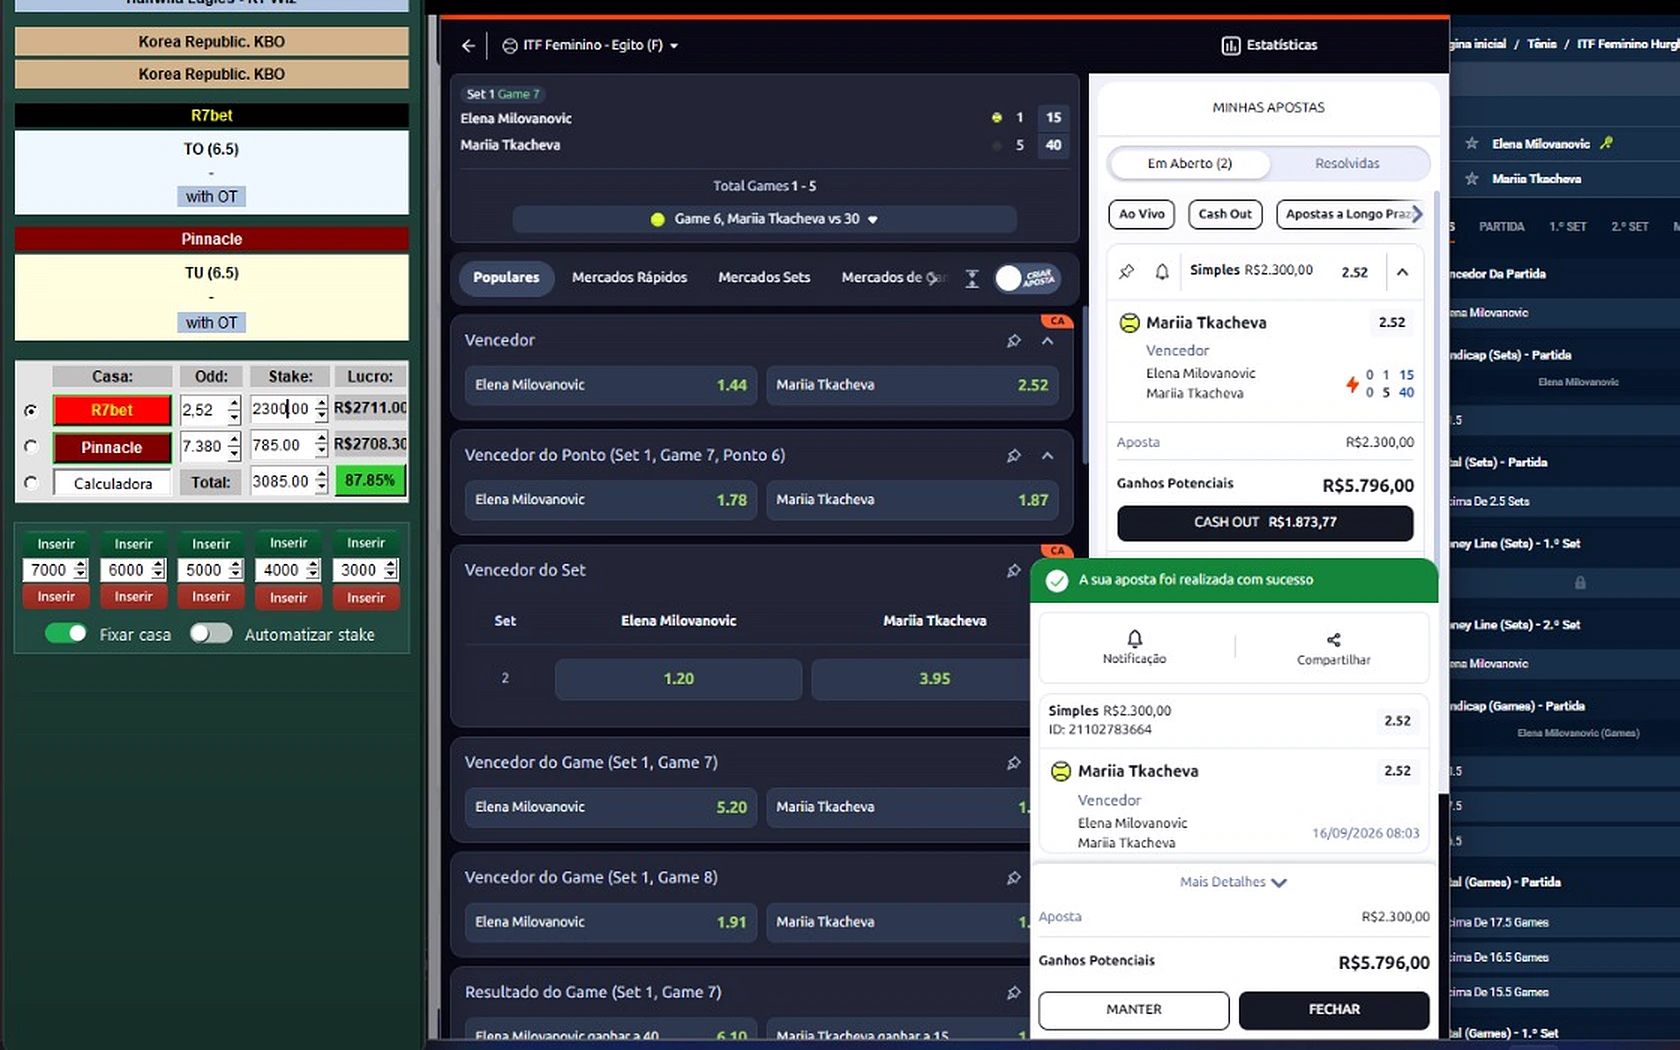Viewport: 1680px width, 1050px height.
Task: Click with OT tag under R7bet
Action: 211,197
